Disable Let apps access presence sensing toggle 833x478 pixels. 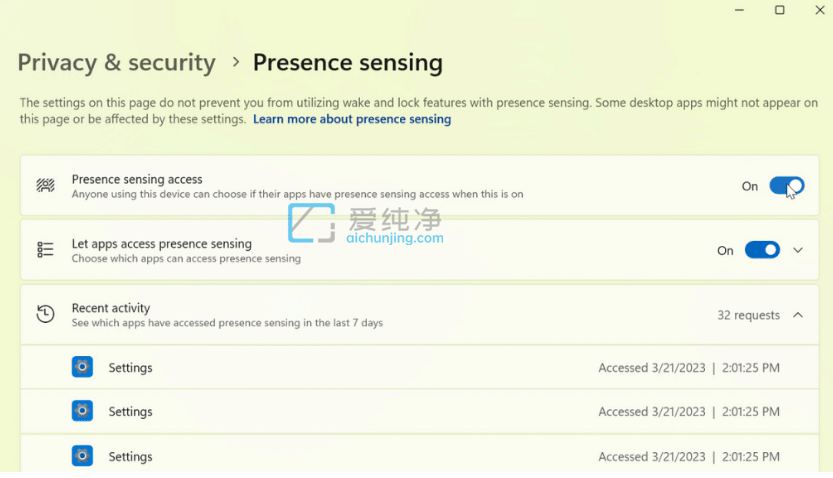762,250
